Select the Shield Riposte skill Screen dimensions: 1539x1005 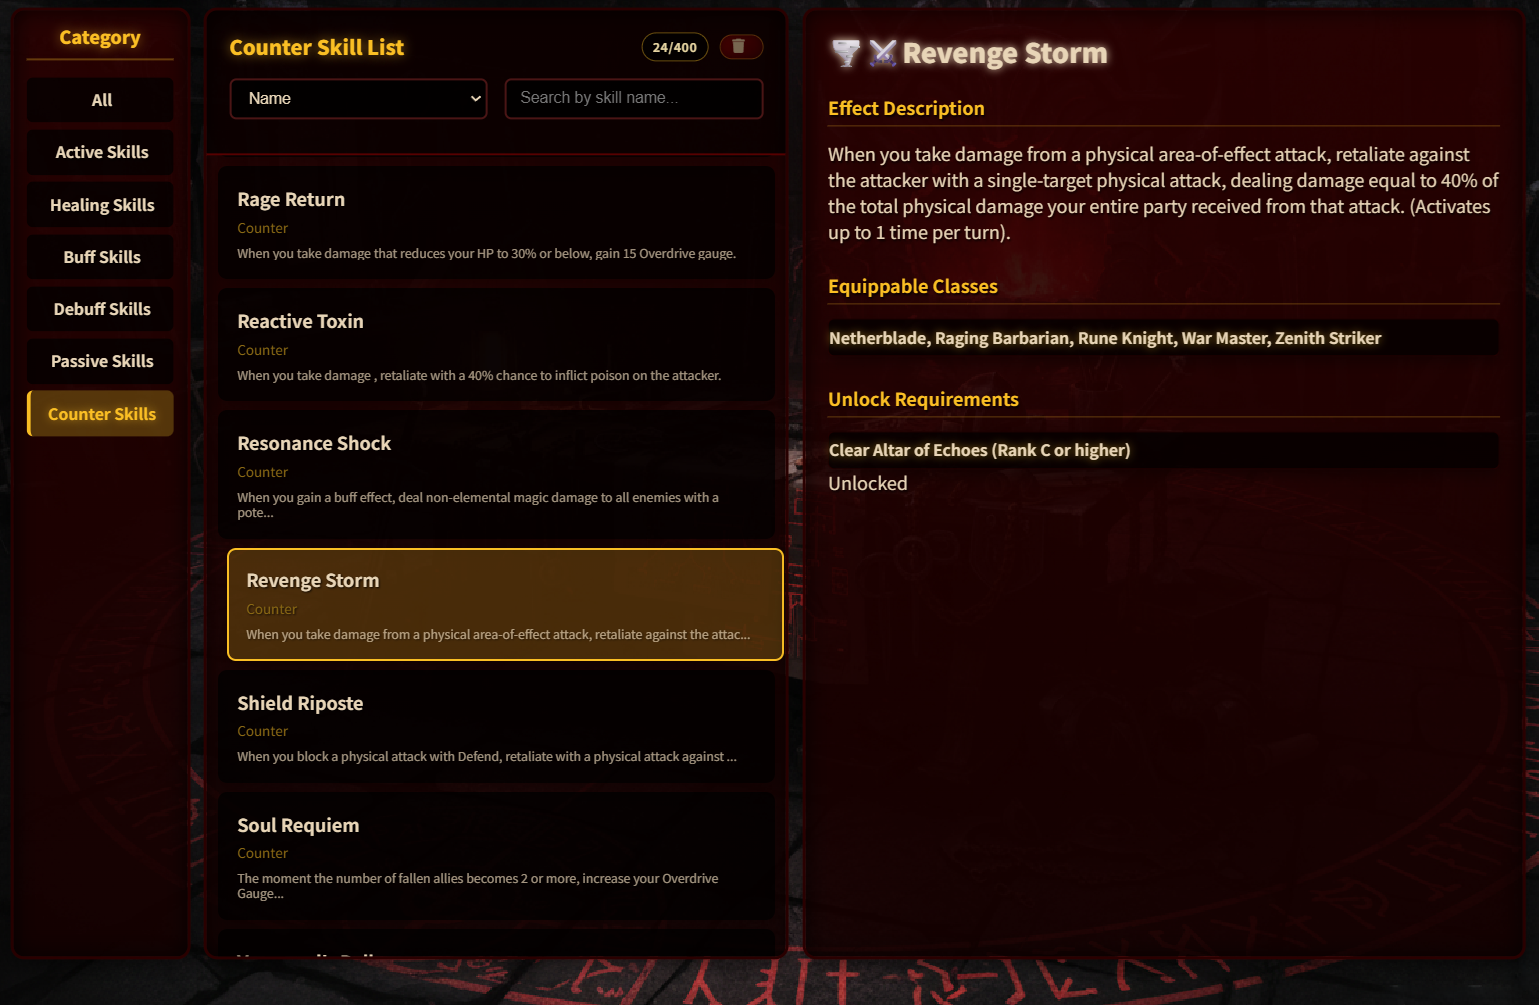pyautogui.click(x=496, y=727)
